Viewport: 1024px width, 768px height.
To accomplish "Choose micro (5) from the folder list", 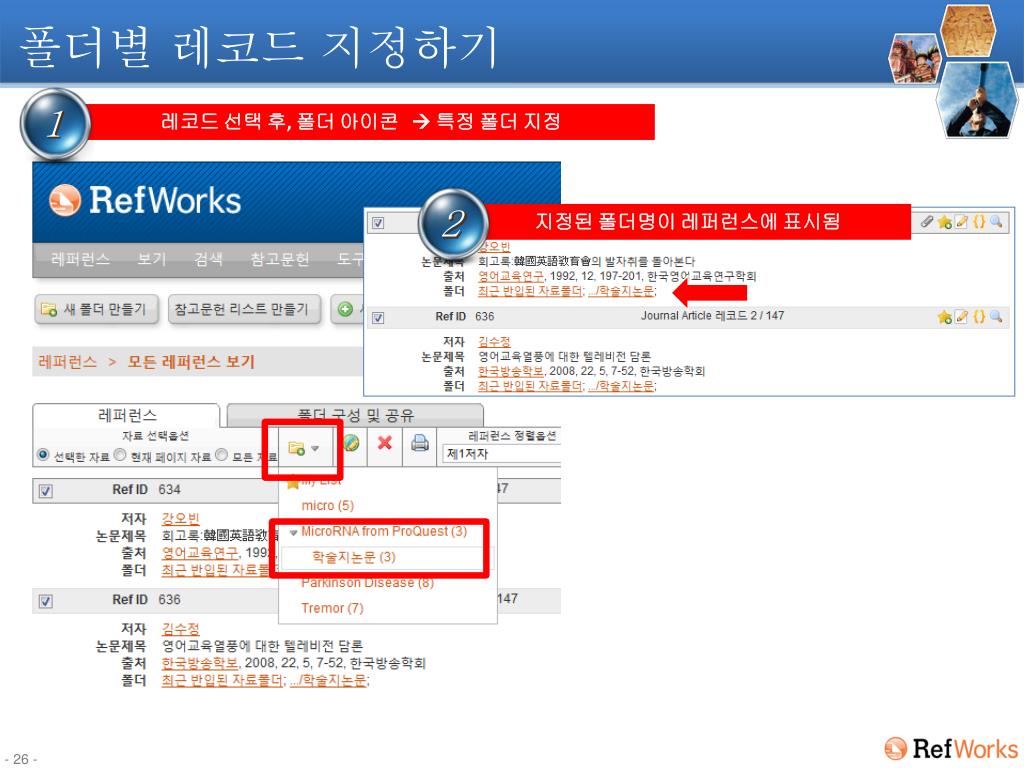I will (x=328, y=505).
